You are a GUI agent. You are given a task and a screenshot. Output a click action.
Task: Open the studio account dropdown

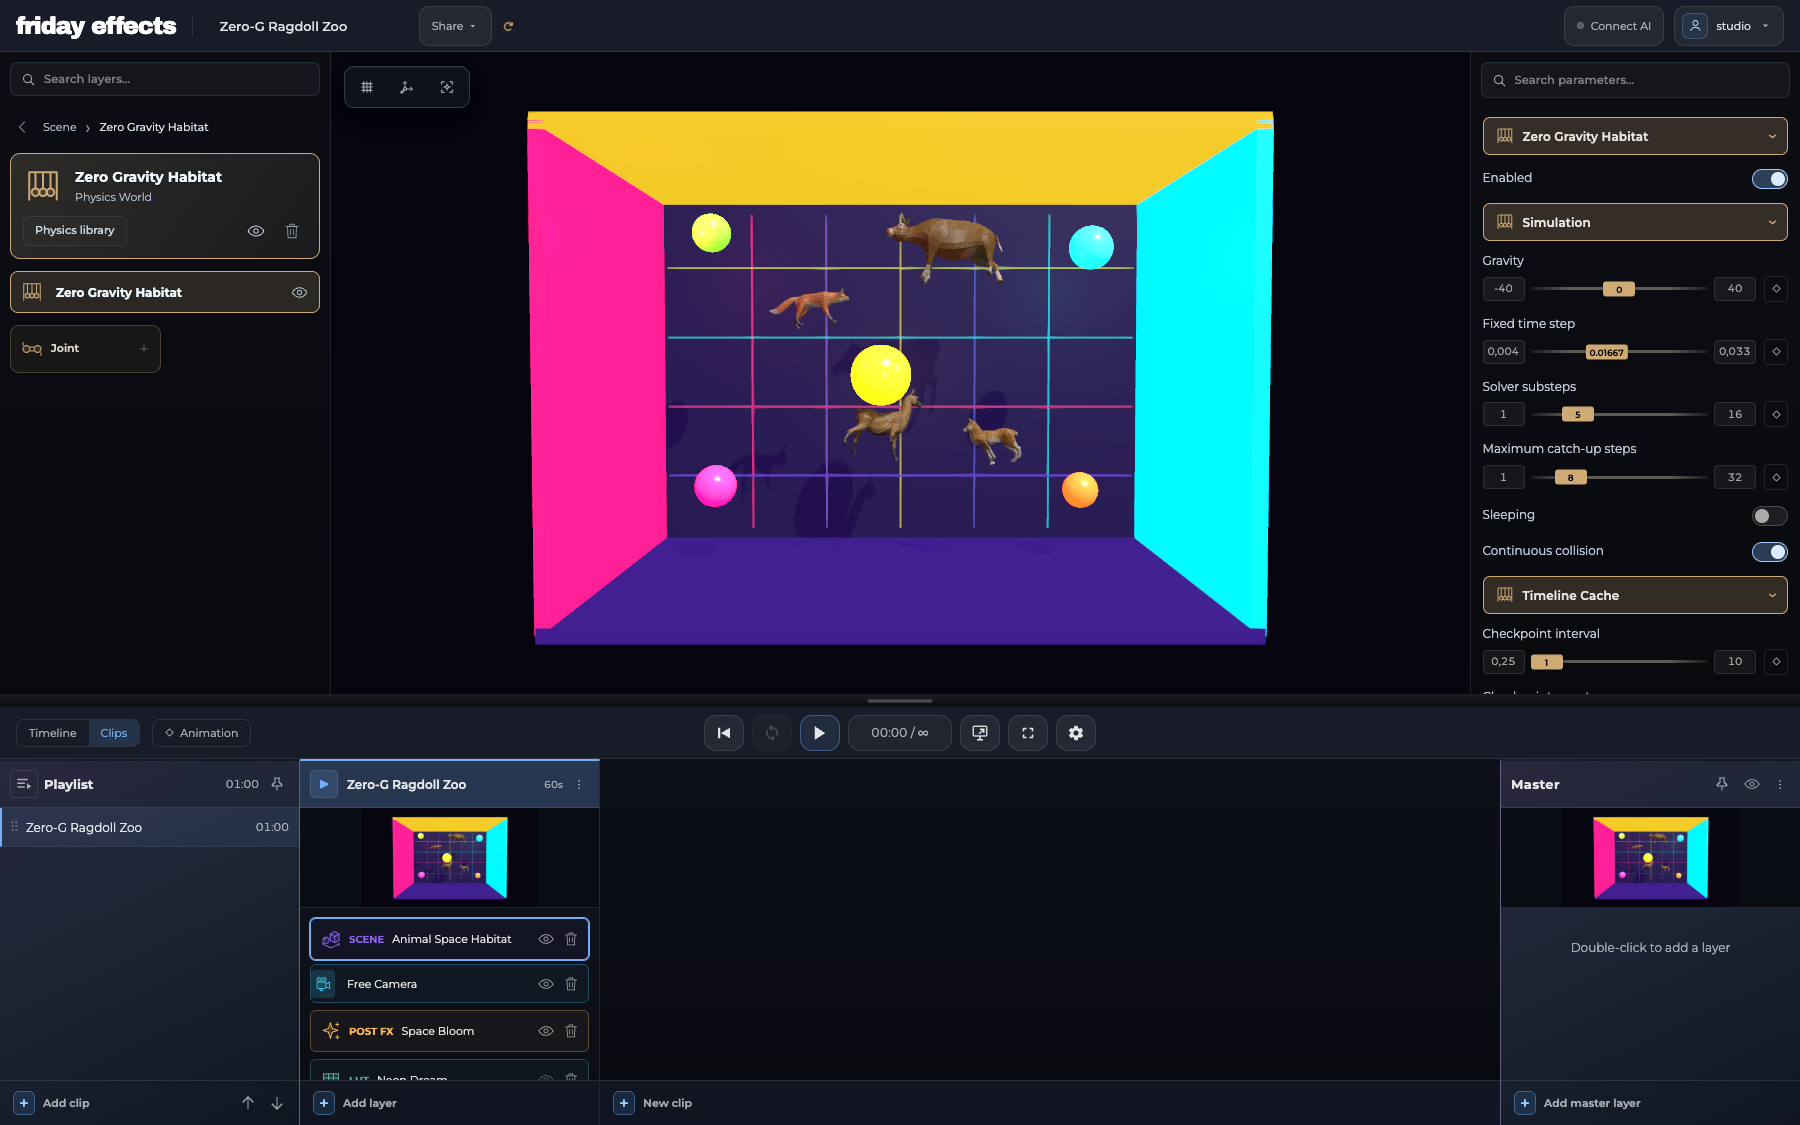[x=1728, y=26]
